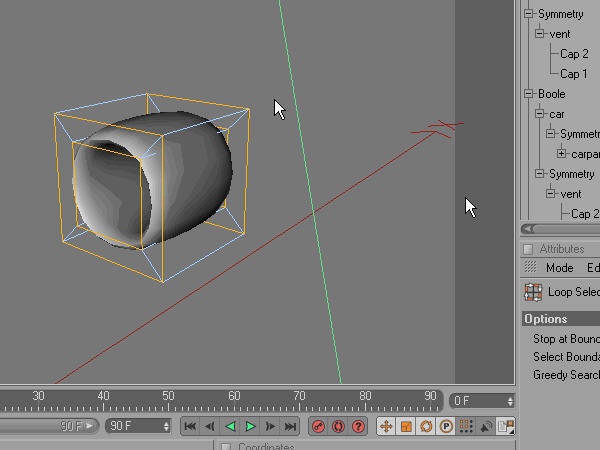The image size is (600, 450).
Task: Collapse the Boole object in tree
Action: click(529, 94)
